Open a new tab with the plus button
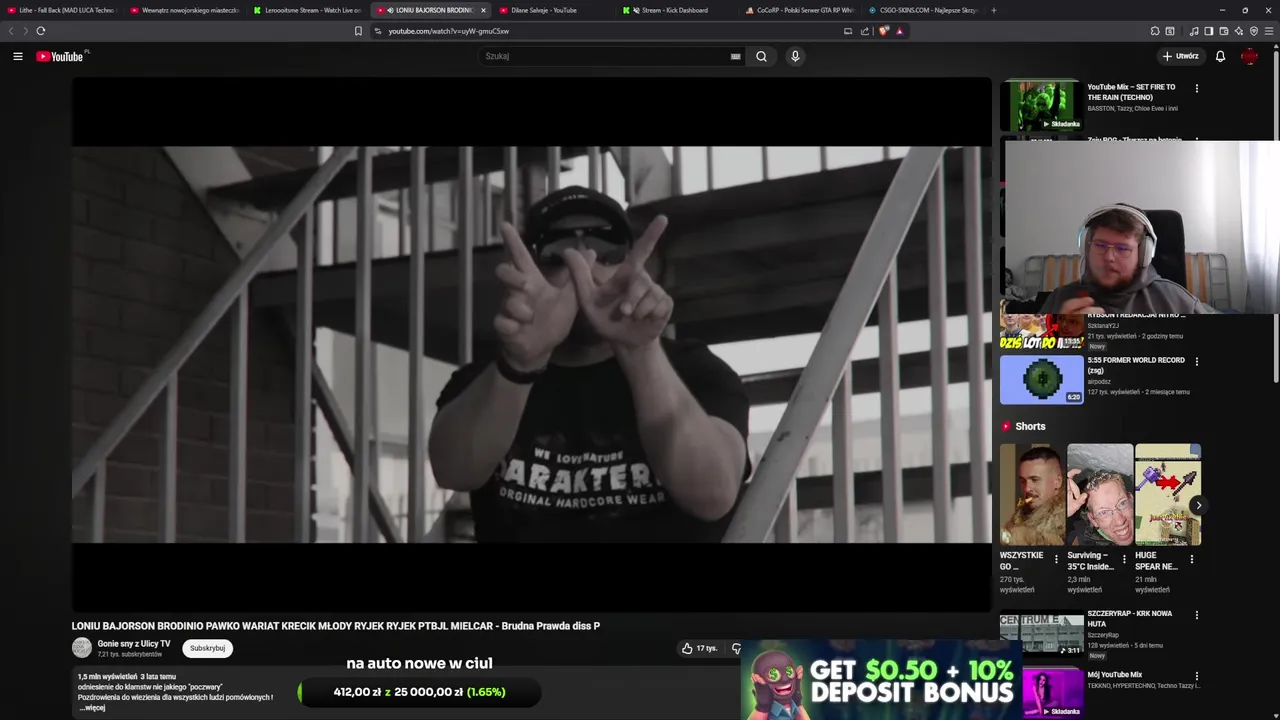This screenshot has height=720, width=1280. point(993,10)
